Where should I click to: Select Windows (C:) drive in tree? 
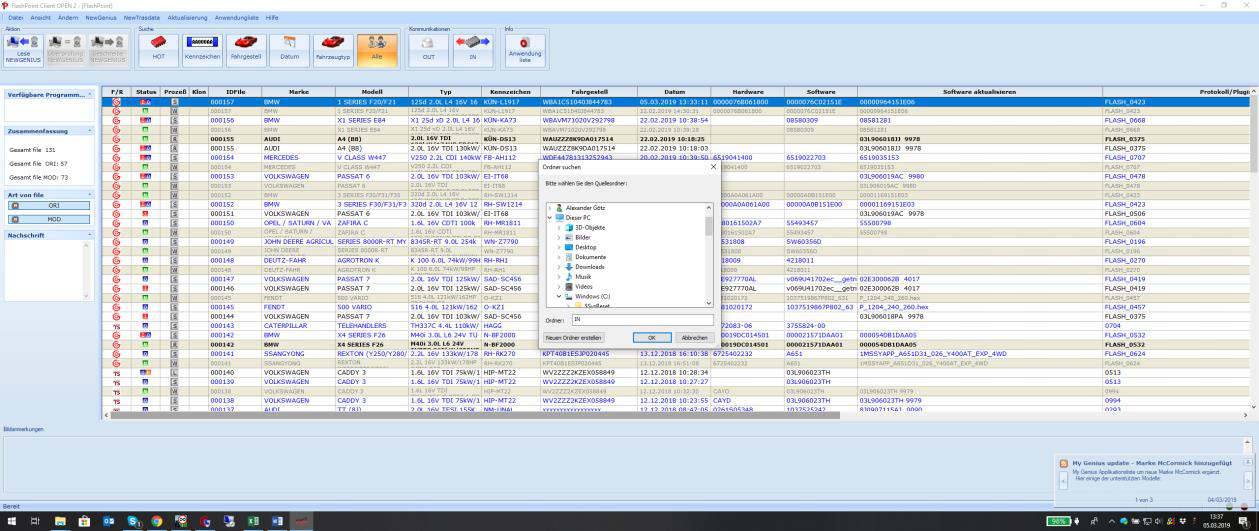click(x=593, y=297)
